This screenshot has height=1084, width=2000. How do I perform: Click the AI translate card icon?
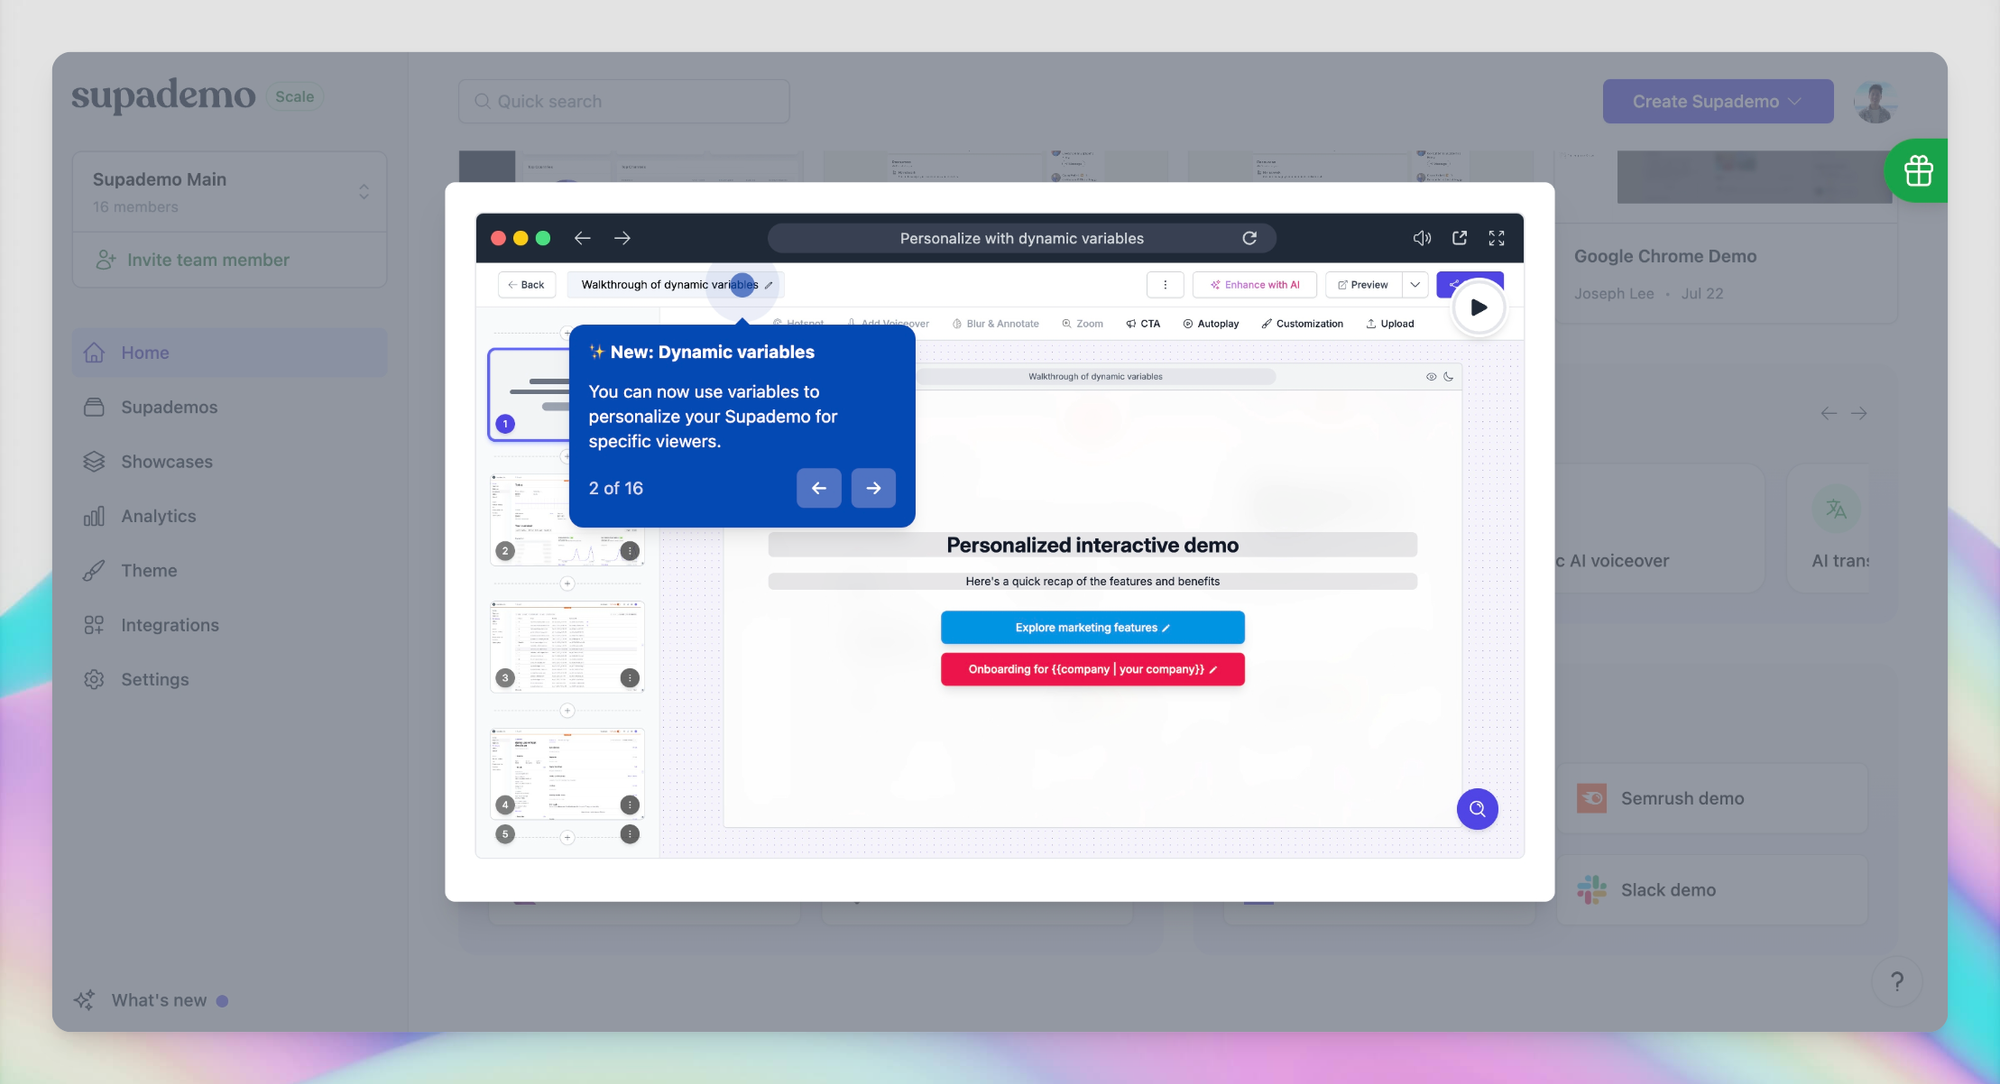click(1836, 509)
